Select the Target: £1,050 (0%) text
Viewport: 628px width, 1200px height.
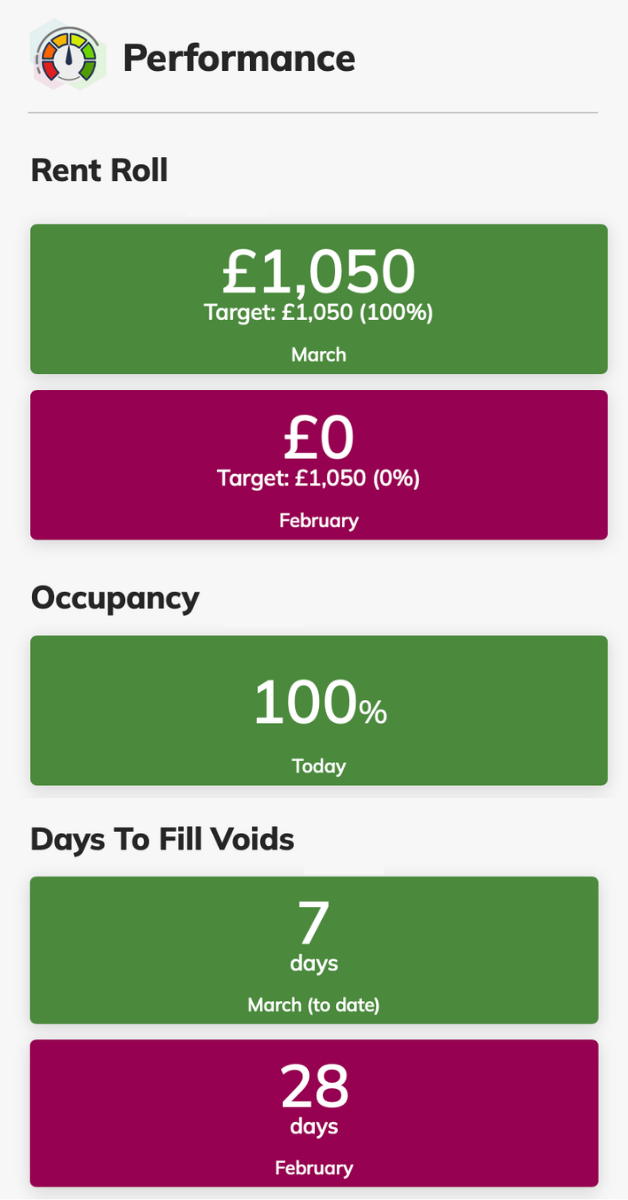point(318,479)
